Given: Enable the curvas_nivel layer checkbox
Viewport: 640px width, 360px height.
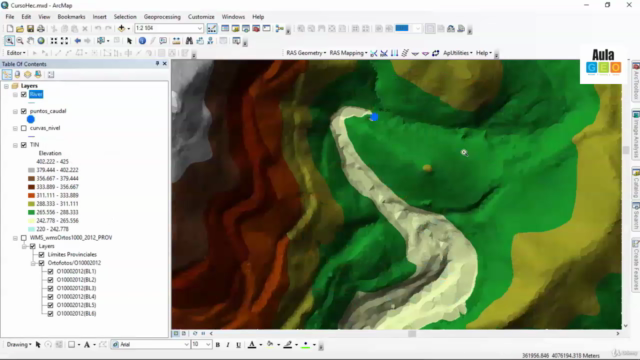Looking at the screenshot, I should (24, 128).
